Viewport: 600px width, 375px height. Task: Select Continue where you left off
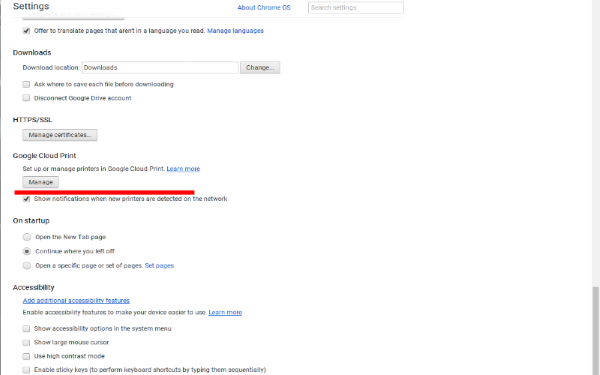point(26,251)
